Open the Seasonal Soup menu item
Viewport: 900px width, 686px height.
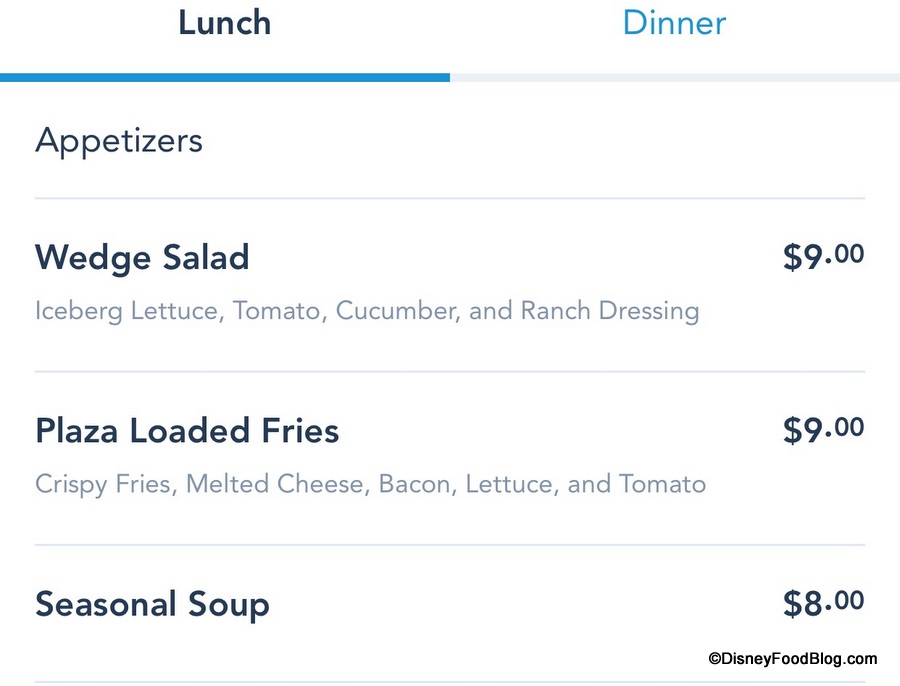[x=152, y=605]
